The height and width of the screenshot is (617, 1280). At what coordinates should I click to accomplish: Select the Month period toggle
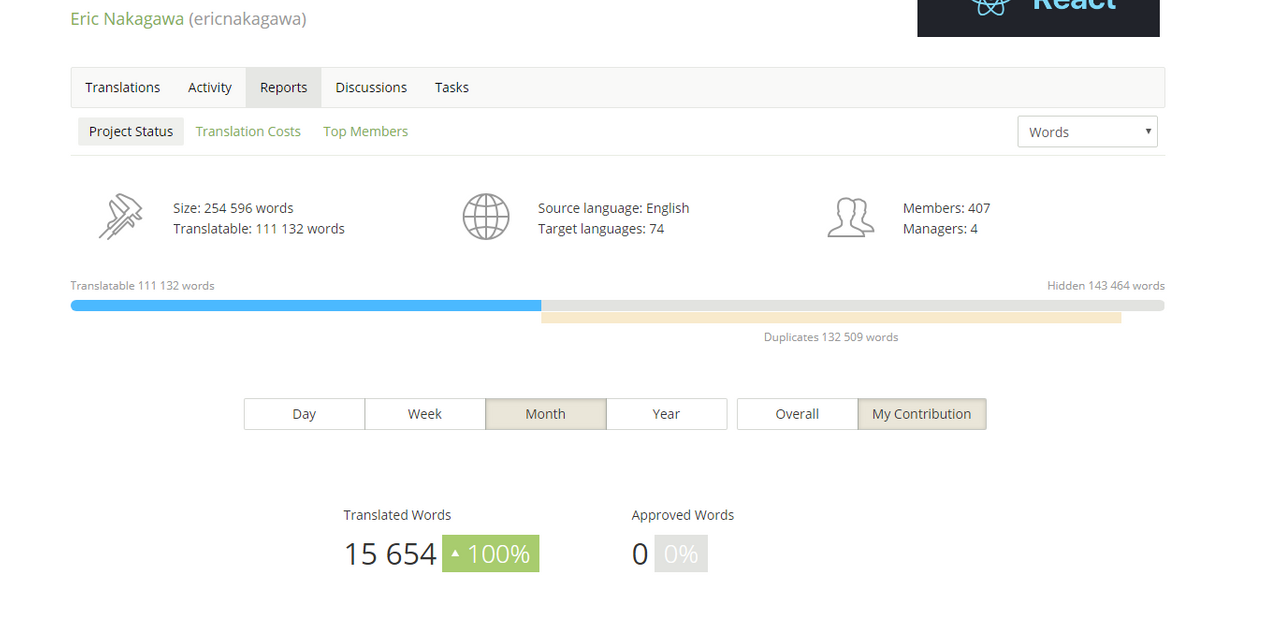[x=546, y=414]
